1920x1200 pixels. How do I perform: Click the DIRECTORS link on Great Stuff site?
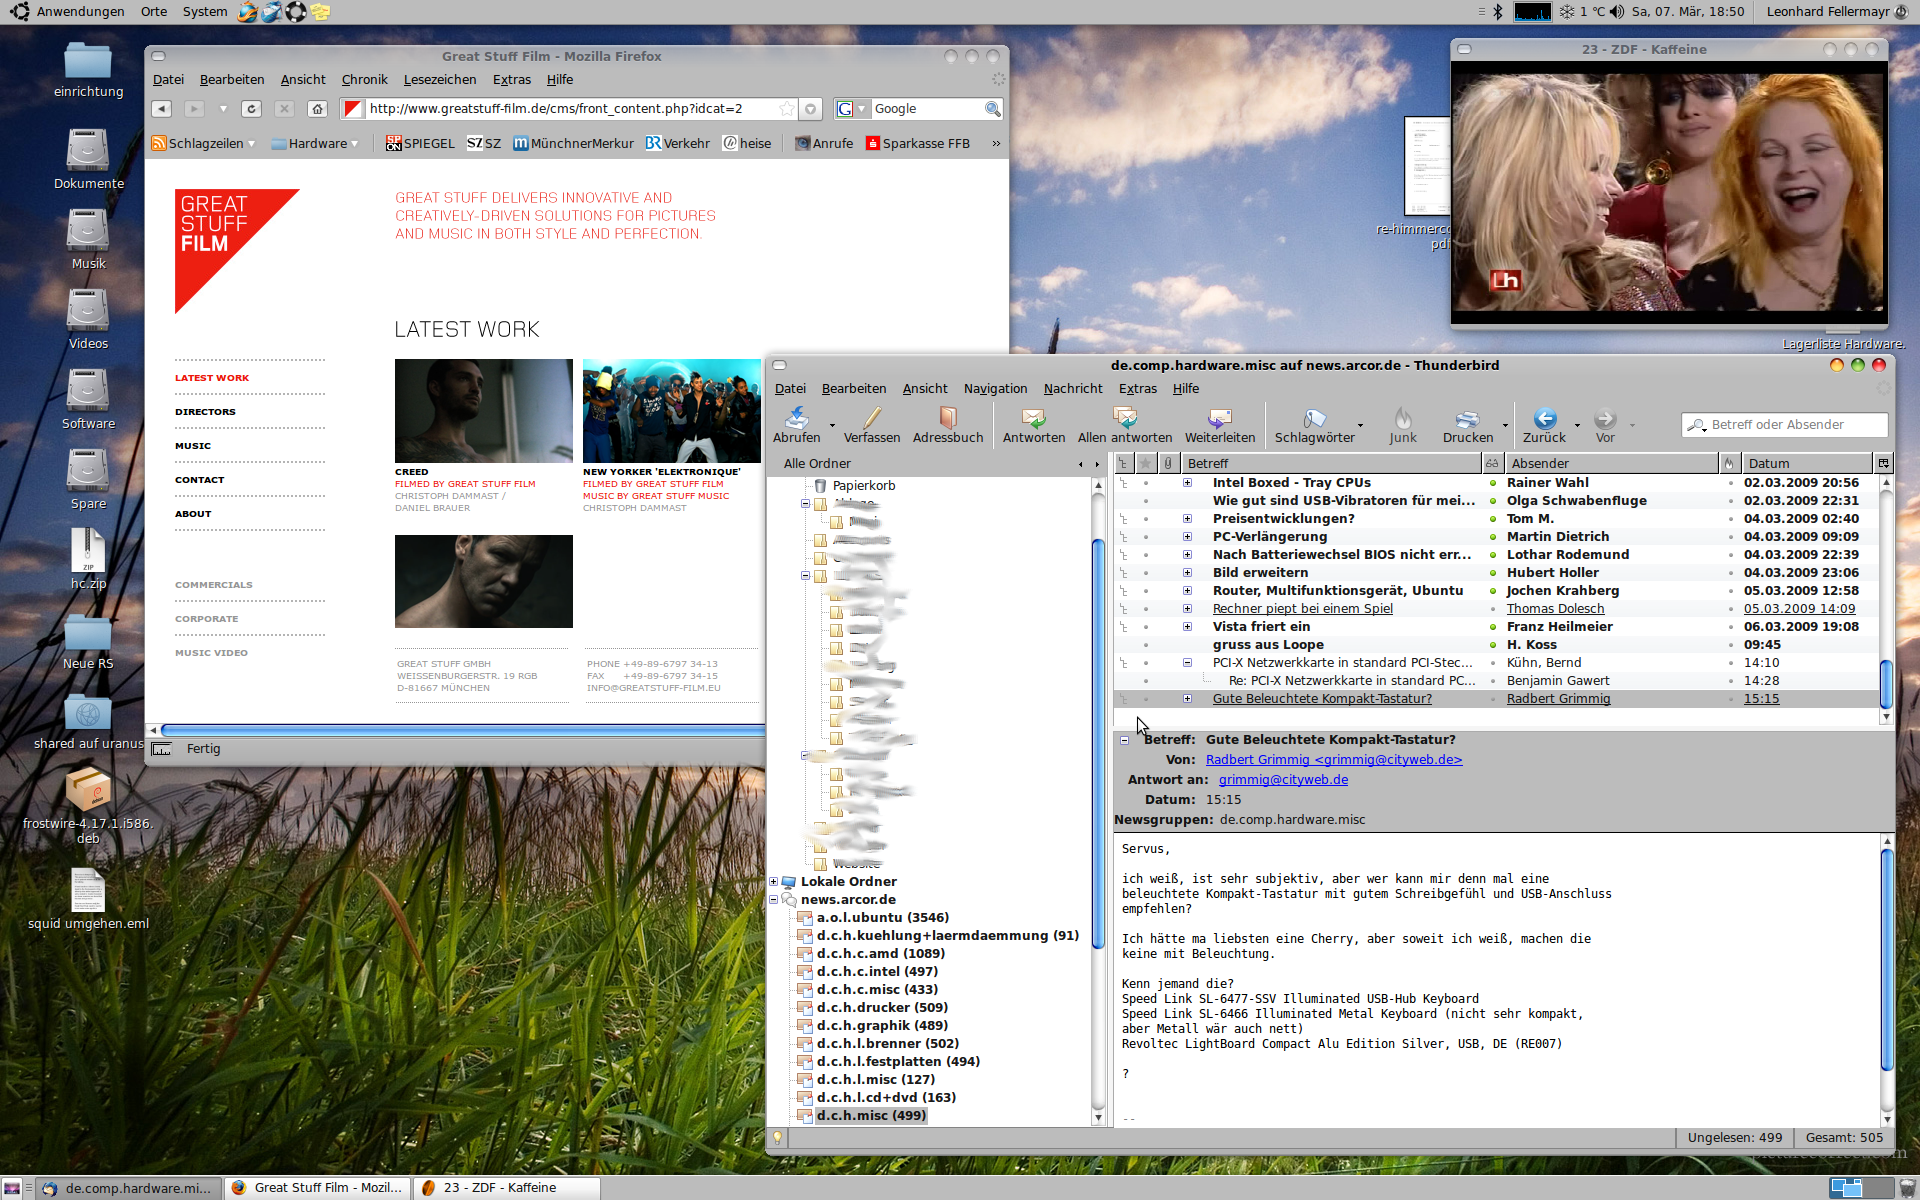pos(205,412)
